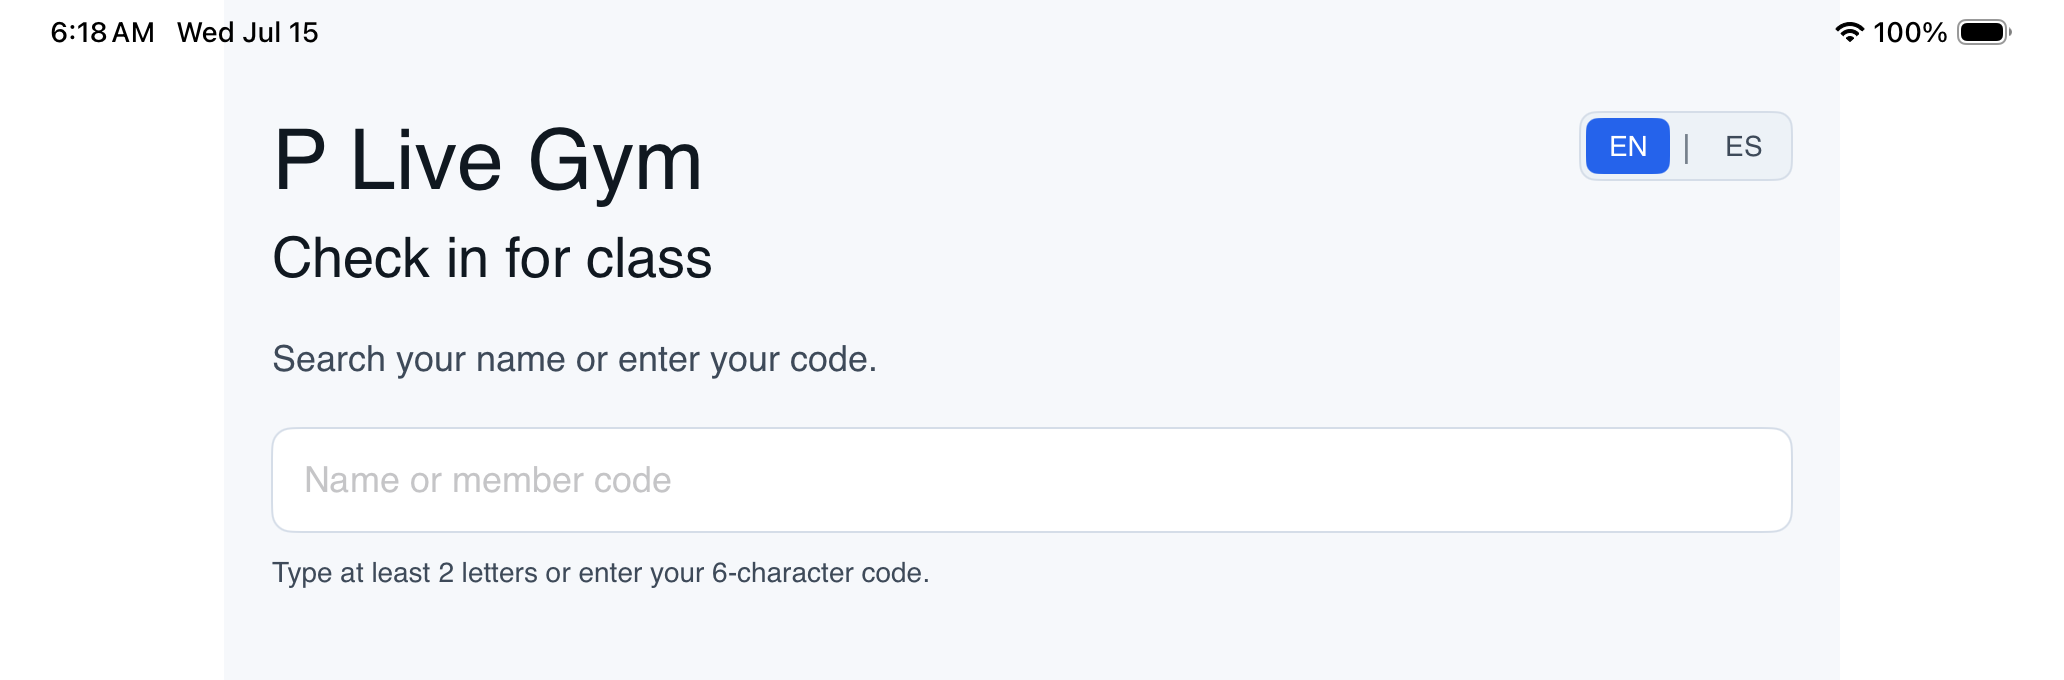Switch language to EN
This screenshot has height=680, width=2064.
1627,146
